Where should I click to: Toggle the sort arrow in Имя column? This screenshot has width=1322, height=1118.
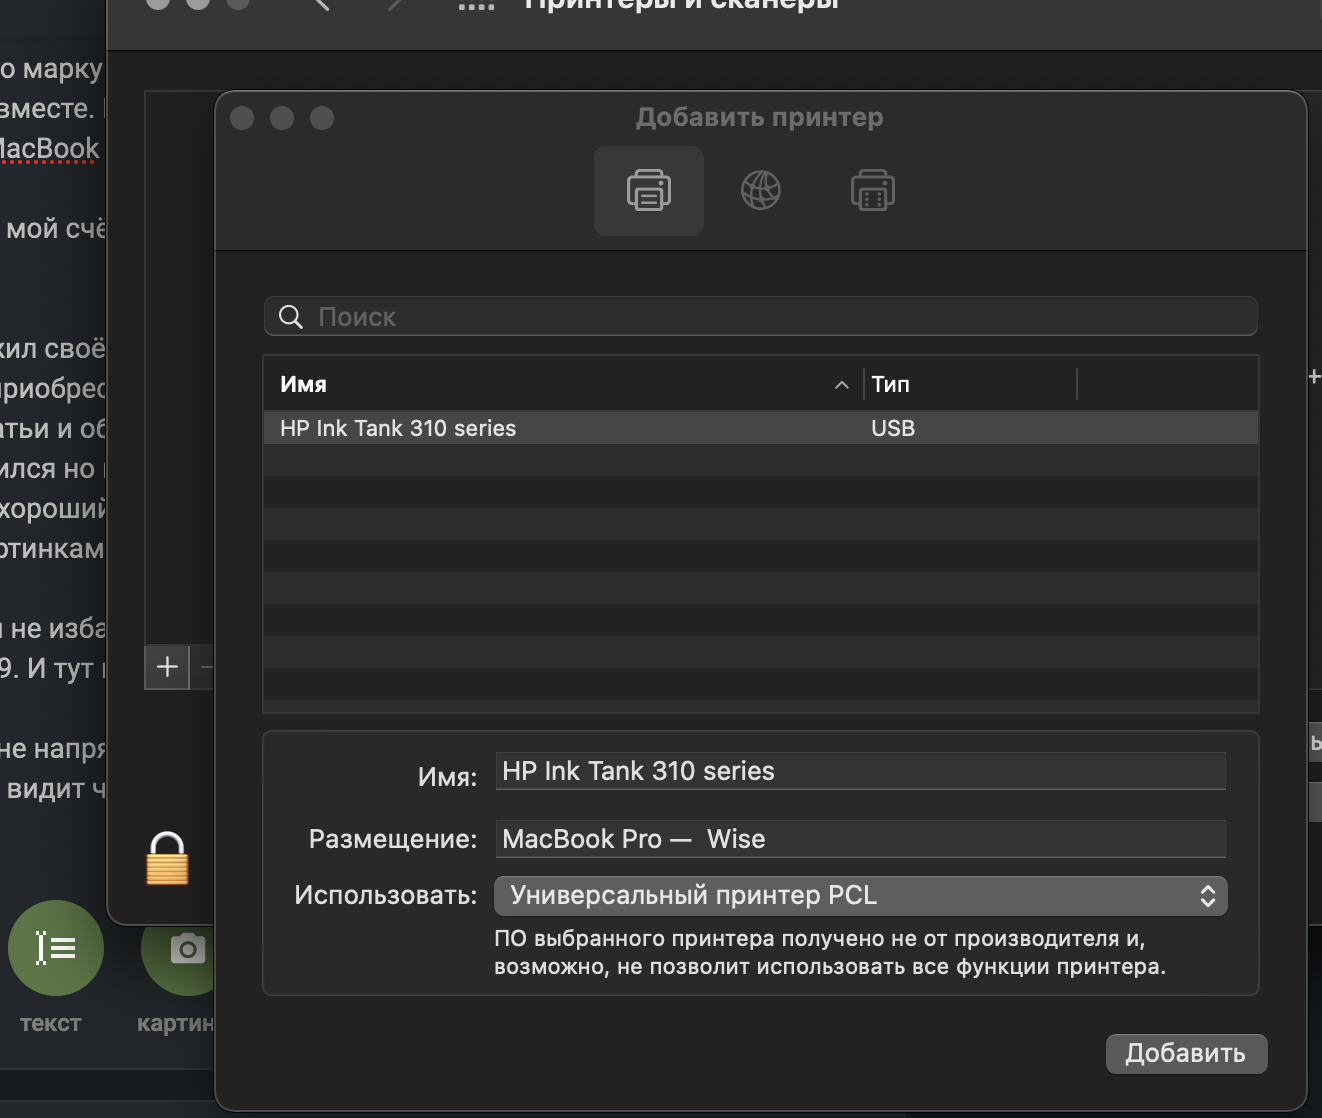(x=842, y=385)
